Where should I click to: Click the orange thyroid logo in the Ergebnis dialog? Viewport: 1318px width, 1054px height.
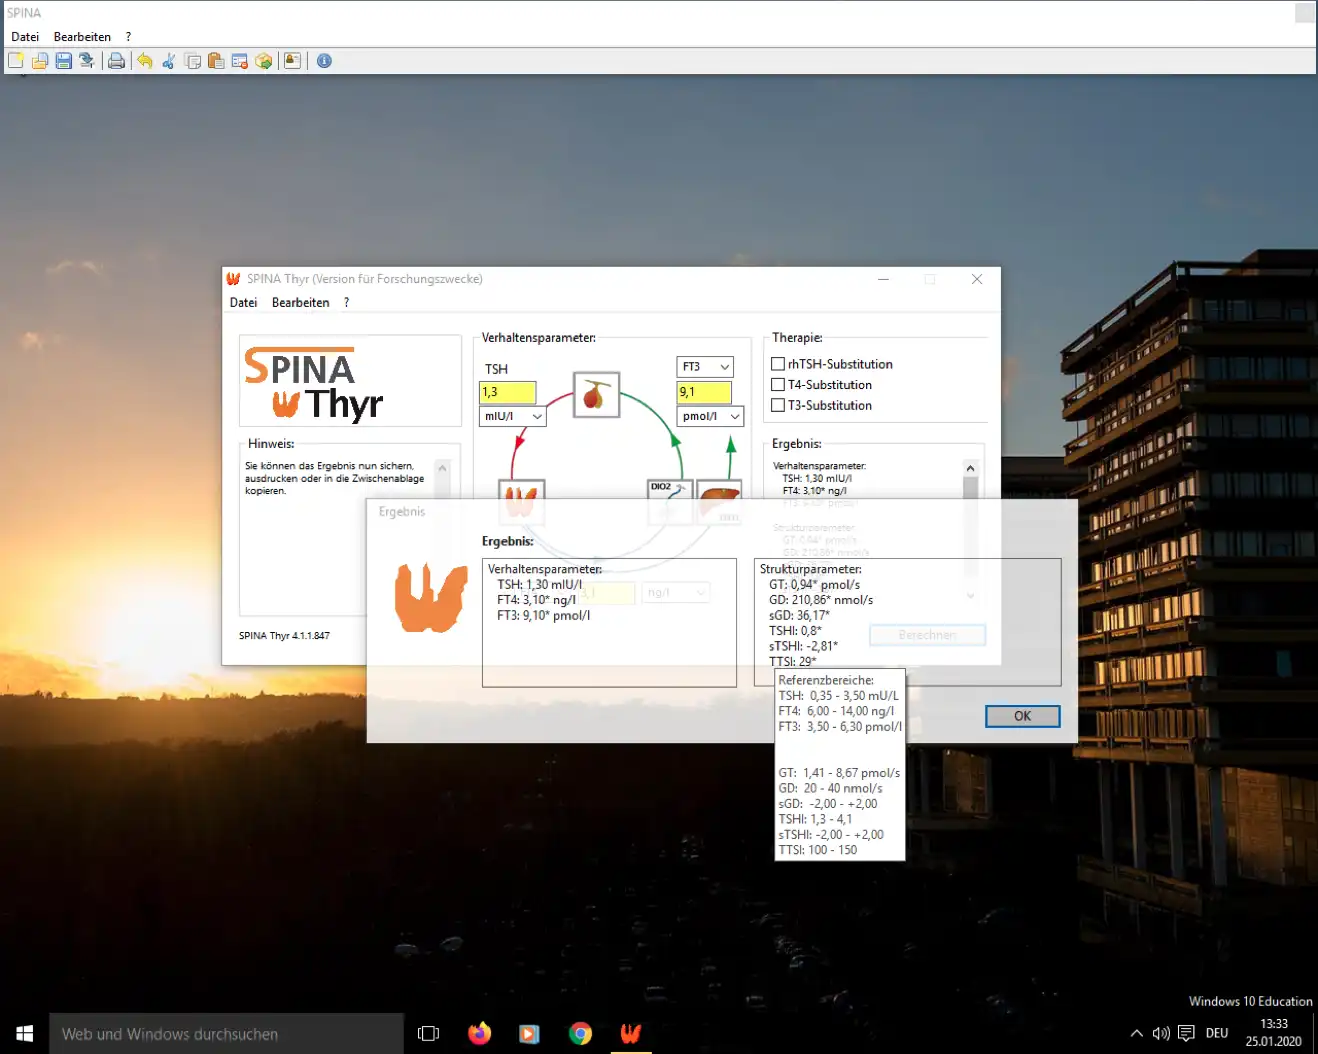point(431,597)
